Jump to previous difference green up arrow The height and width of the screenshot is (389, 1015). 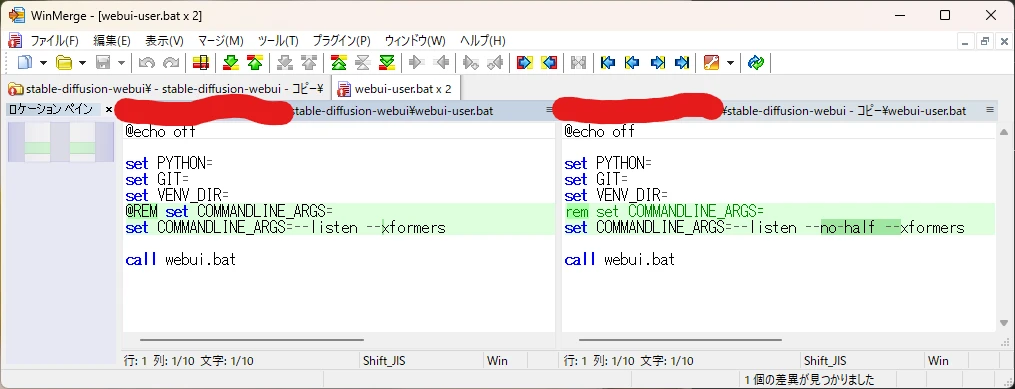[255, 63]
